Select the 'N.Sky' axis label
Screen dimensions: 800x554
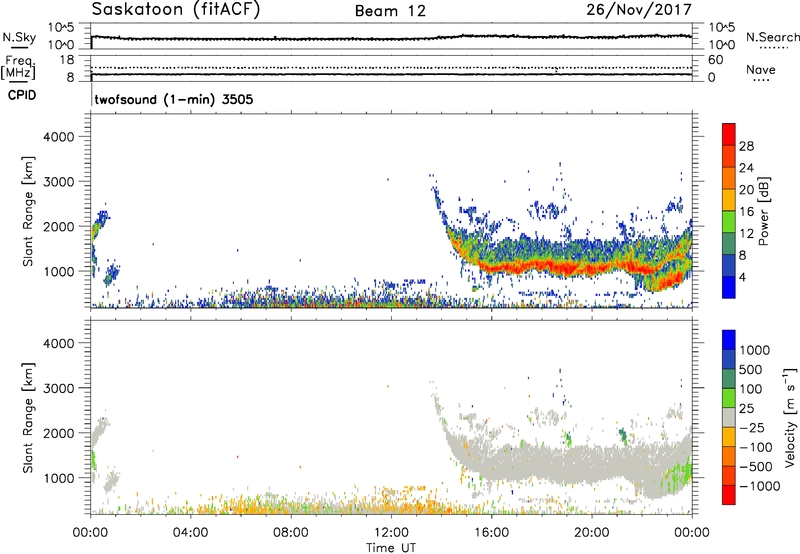tap(19, 37)
